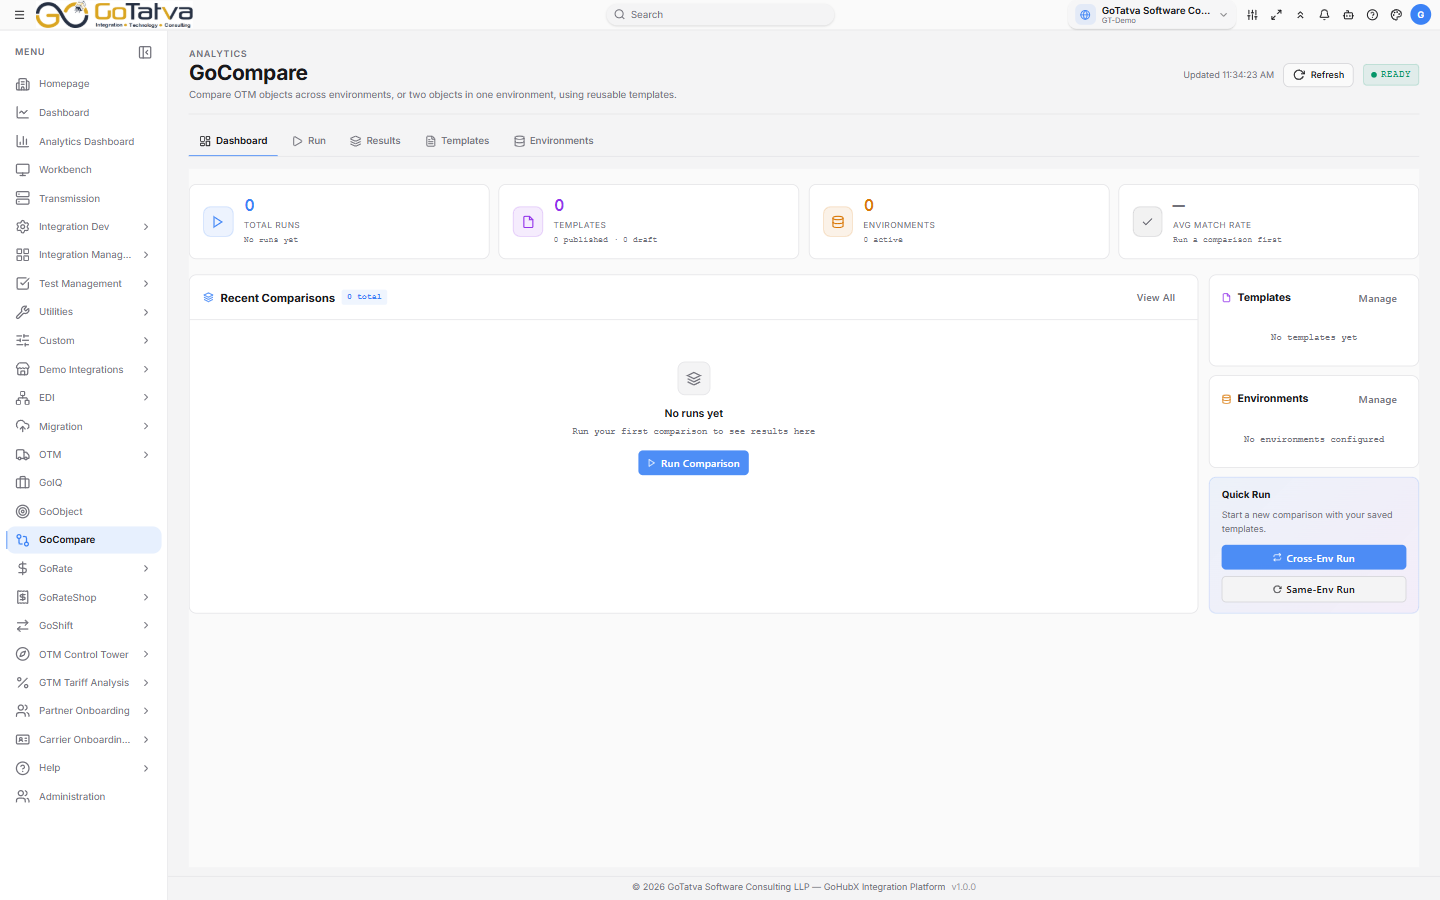Expand the OTM submenu chevron

point(146,455)
